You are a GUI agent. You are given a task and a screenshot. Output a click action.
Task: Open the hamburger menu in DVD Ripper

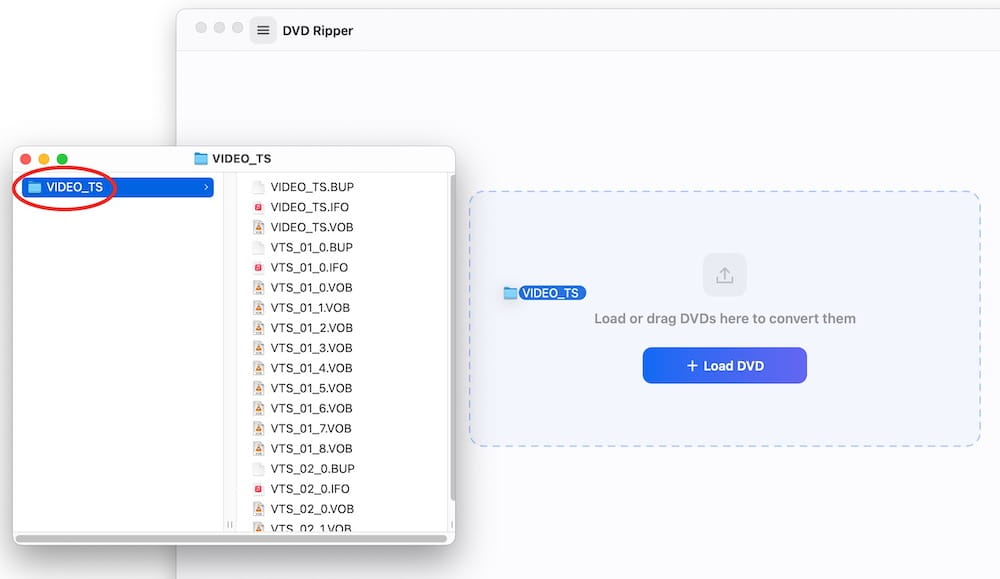point(263,30)
